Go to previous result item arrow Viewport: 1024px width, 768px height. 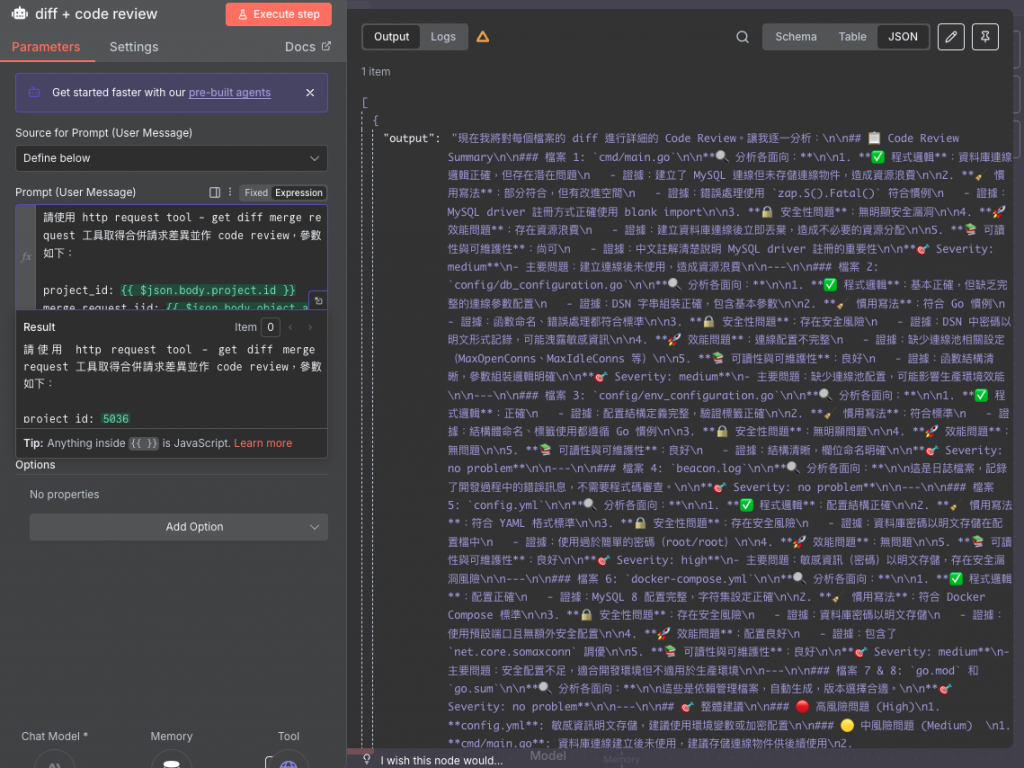(291, 327)
